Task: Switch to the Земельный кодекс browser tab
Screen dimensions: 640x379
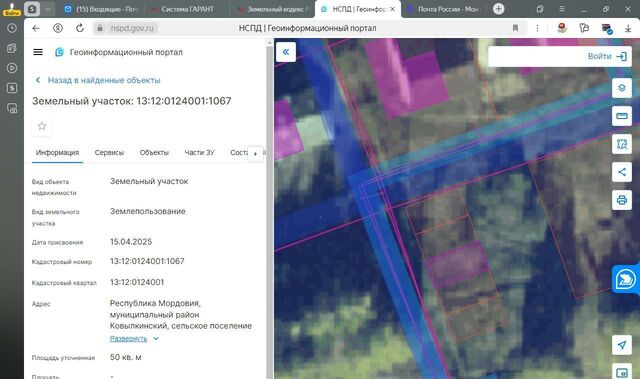Action: pyautogui.click(x=273, y=9)
